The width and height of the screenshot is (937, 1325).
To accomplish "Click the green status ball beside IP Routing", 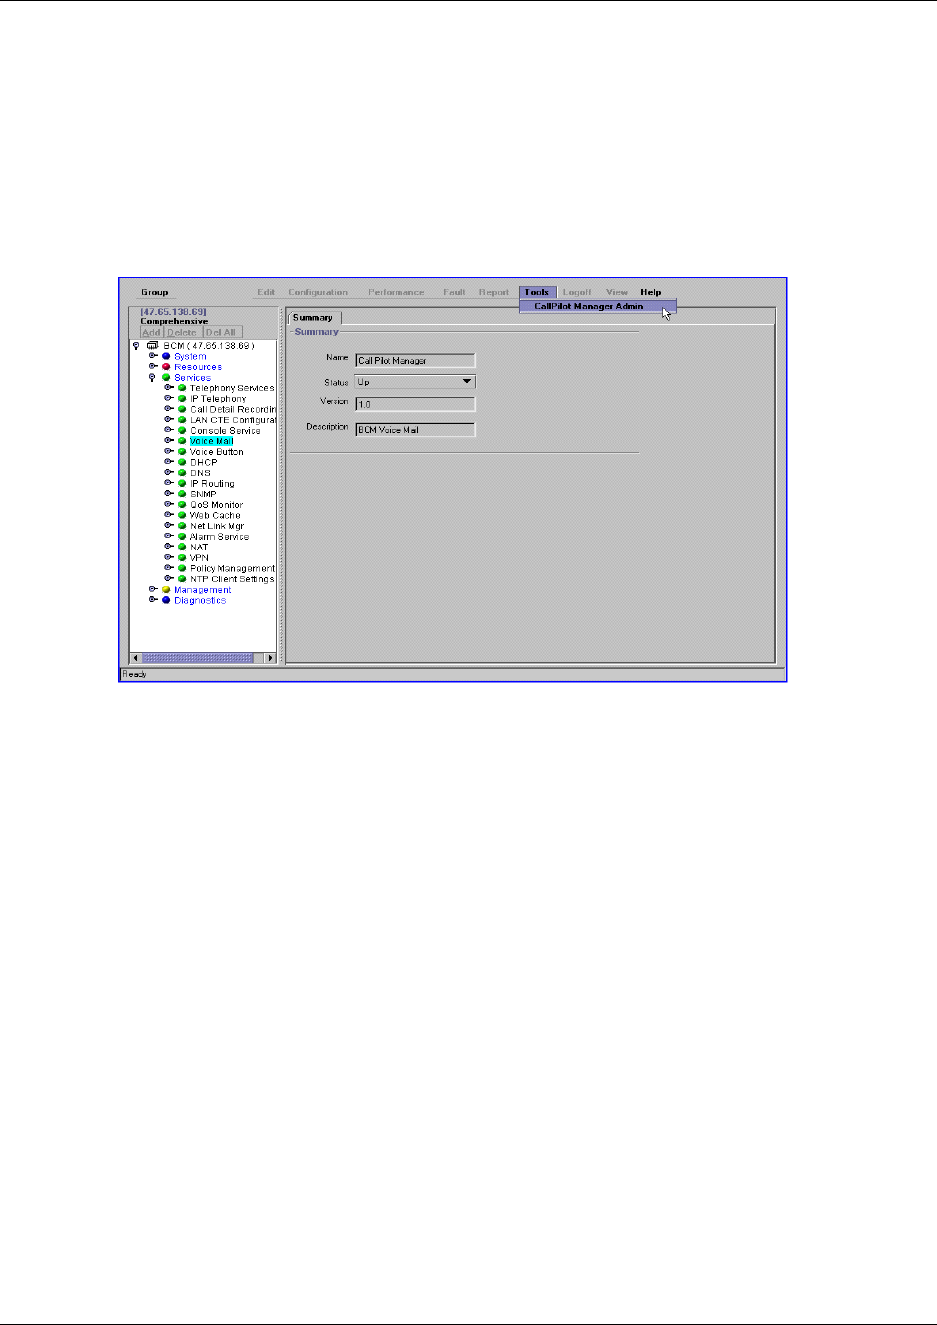I will click(x=182, y=484).
